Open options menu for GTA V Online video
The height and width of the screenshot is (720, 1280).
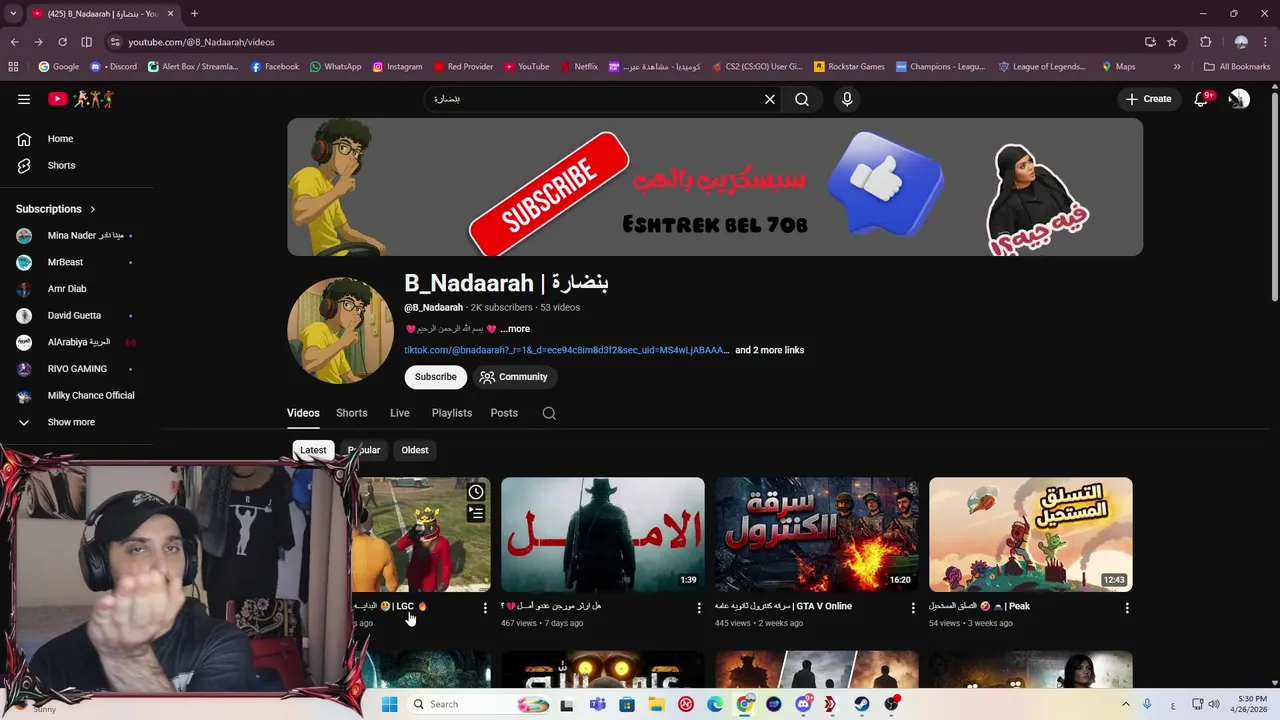[913, 607]
